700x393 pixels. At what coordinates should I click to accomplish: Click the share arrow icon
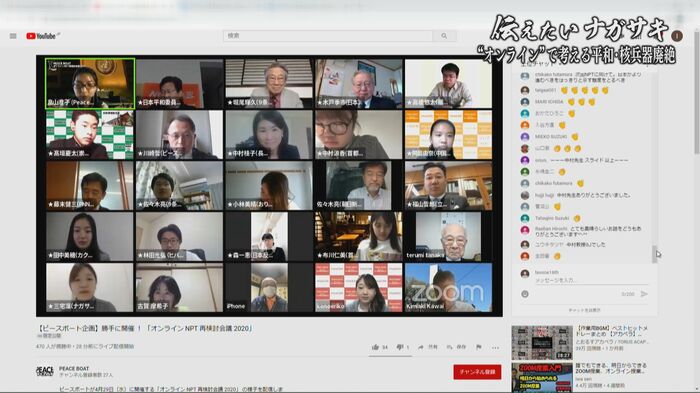(421, 347)
